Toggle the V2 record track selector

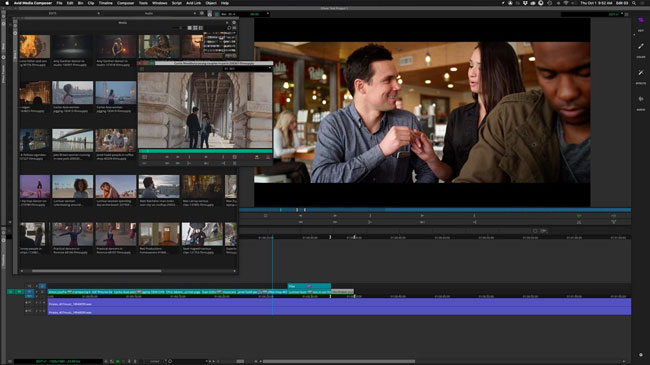(29, 286)
